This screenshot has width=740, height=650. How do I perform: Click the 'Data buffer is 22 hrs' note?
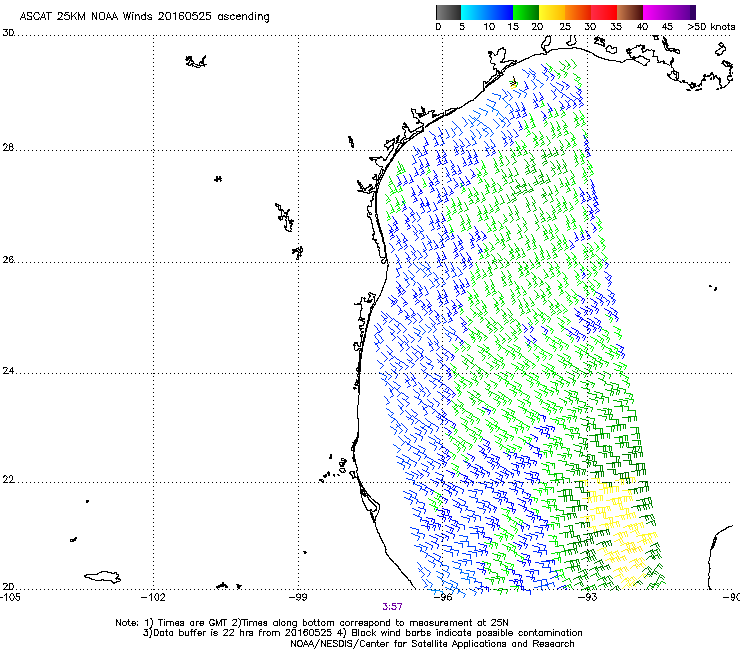(362, 633)
